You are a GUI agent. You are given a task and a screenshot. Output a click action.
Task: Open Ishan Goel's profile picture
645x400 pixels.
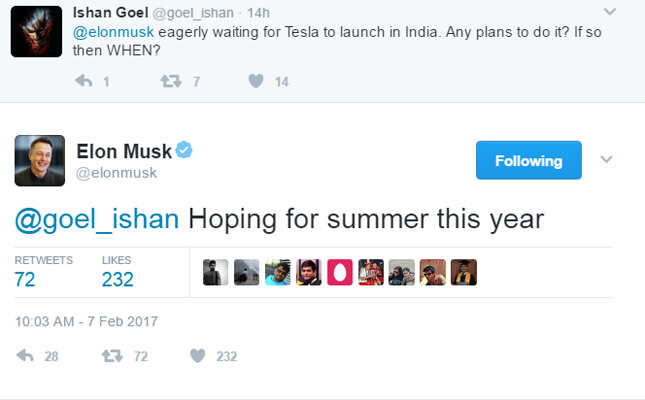point(38,31)
